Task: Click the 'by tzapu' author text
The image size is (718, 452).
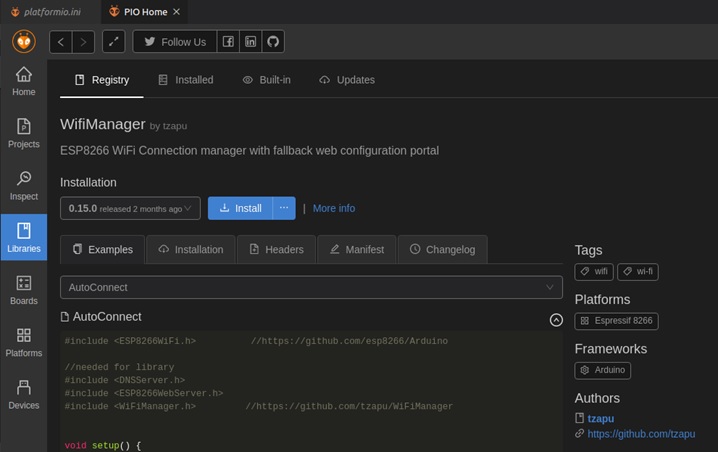Action: [x=168, y=126]
